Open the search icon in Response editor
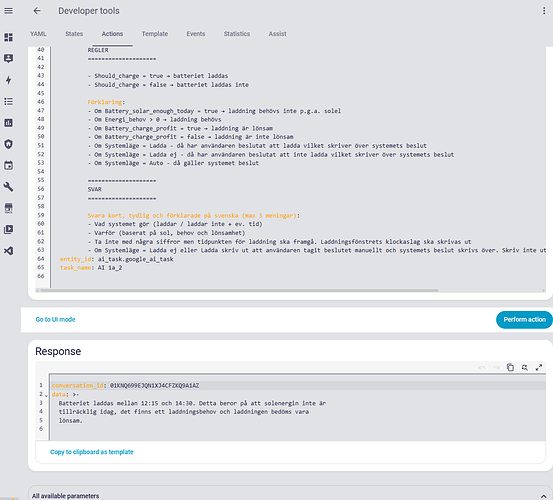Image resolution: width=553 pixels, height=500 pixels. click(x=524, y=367)
